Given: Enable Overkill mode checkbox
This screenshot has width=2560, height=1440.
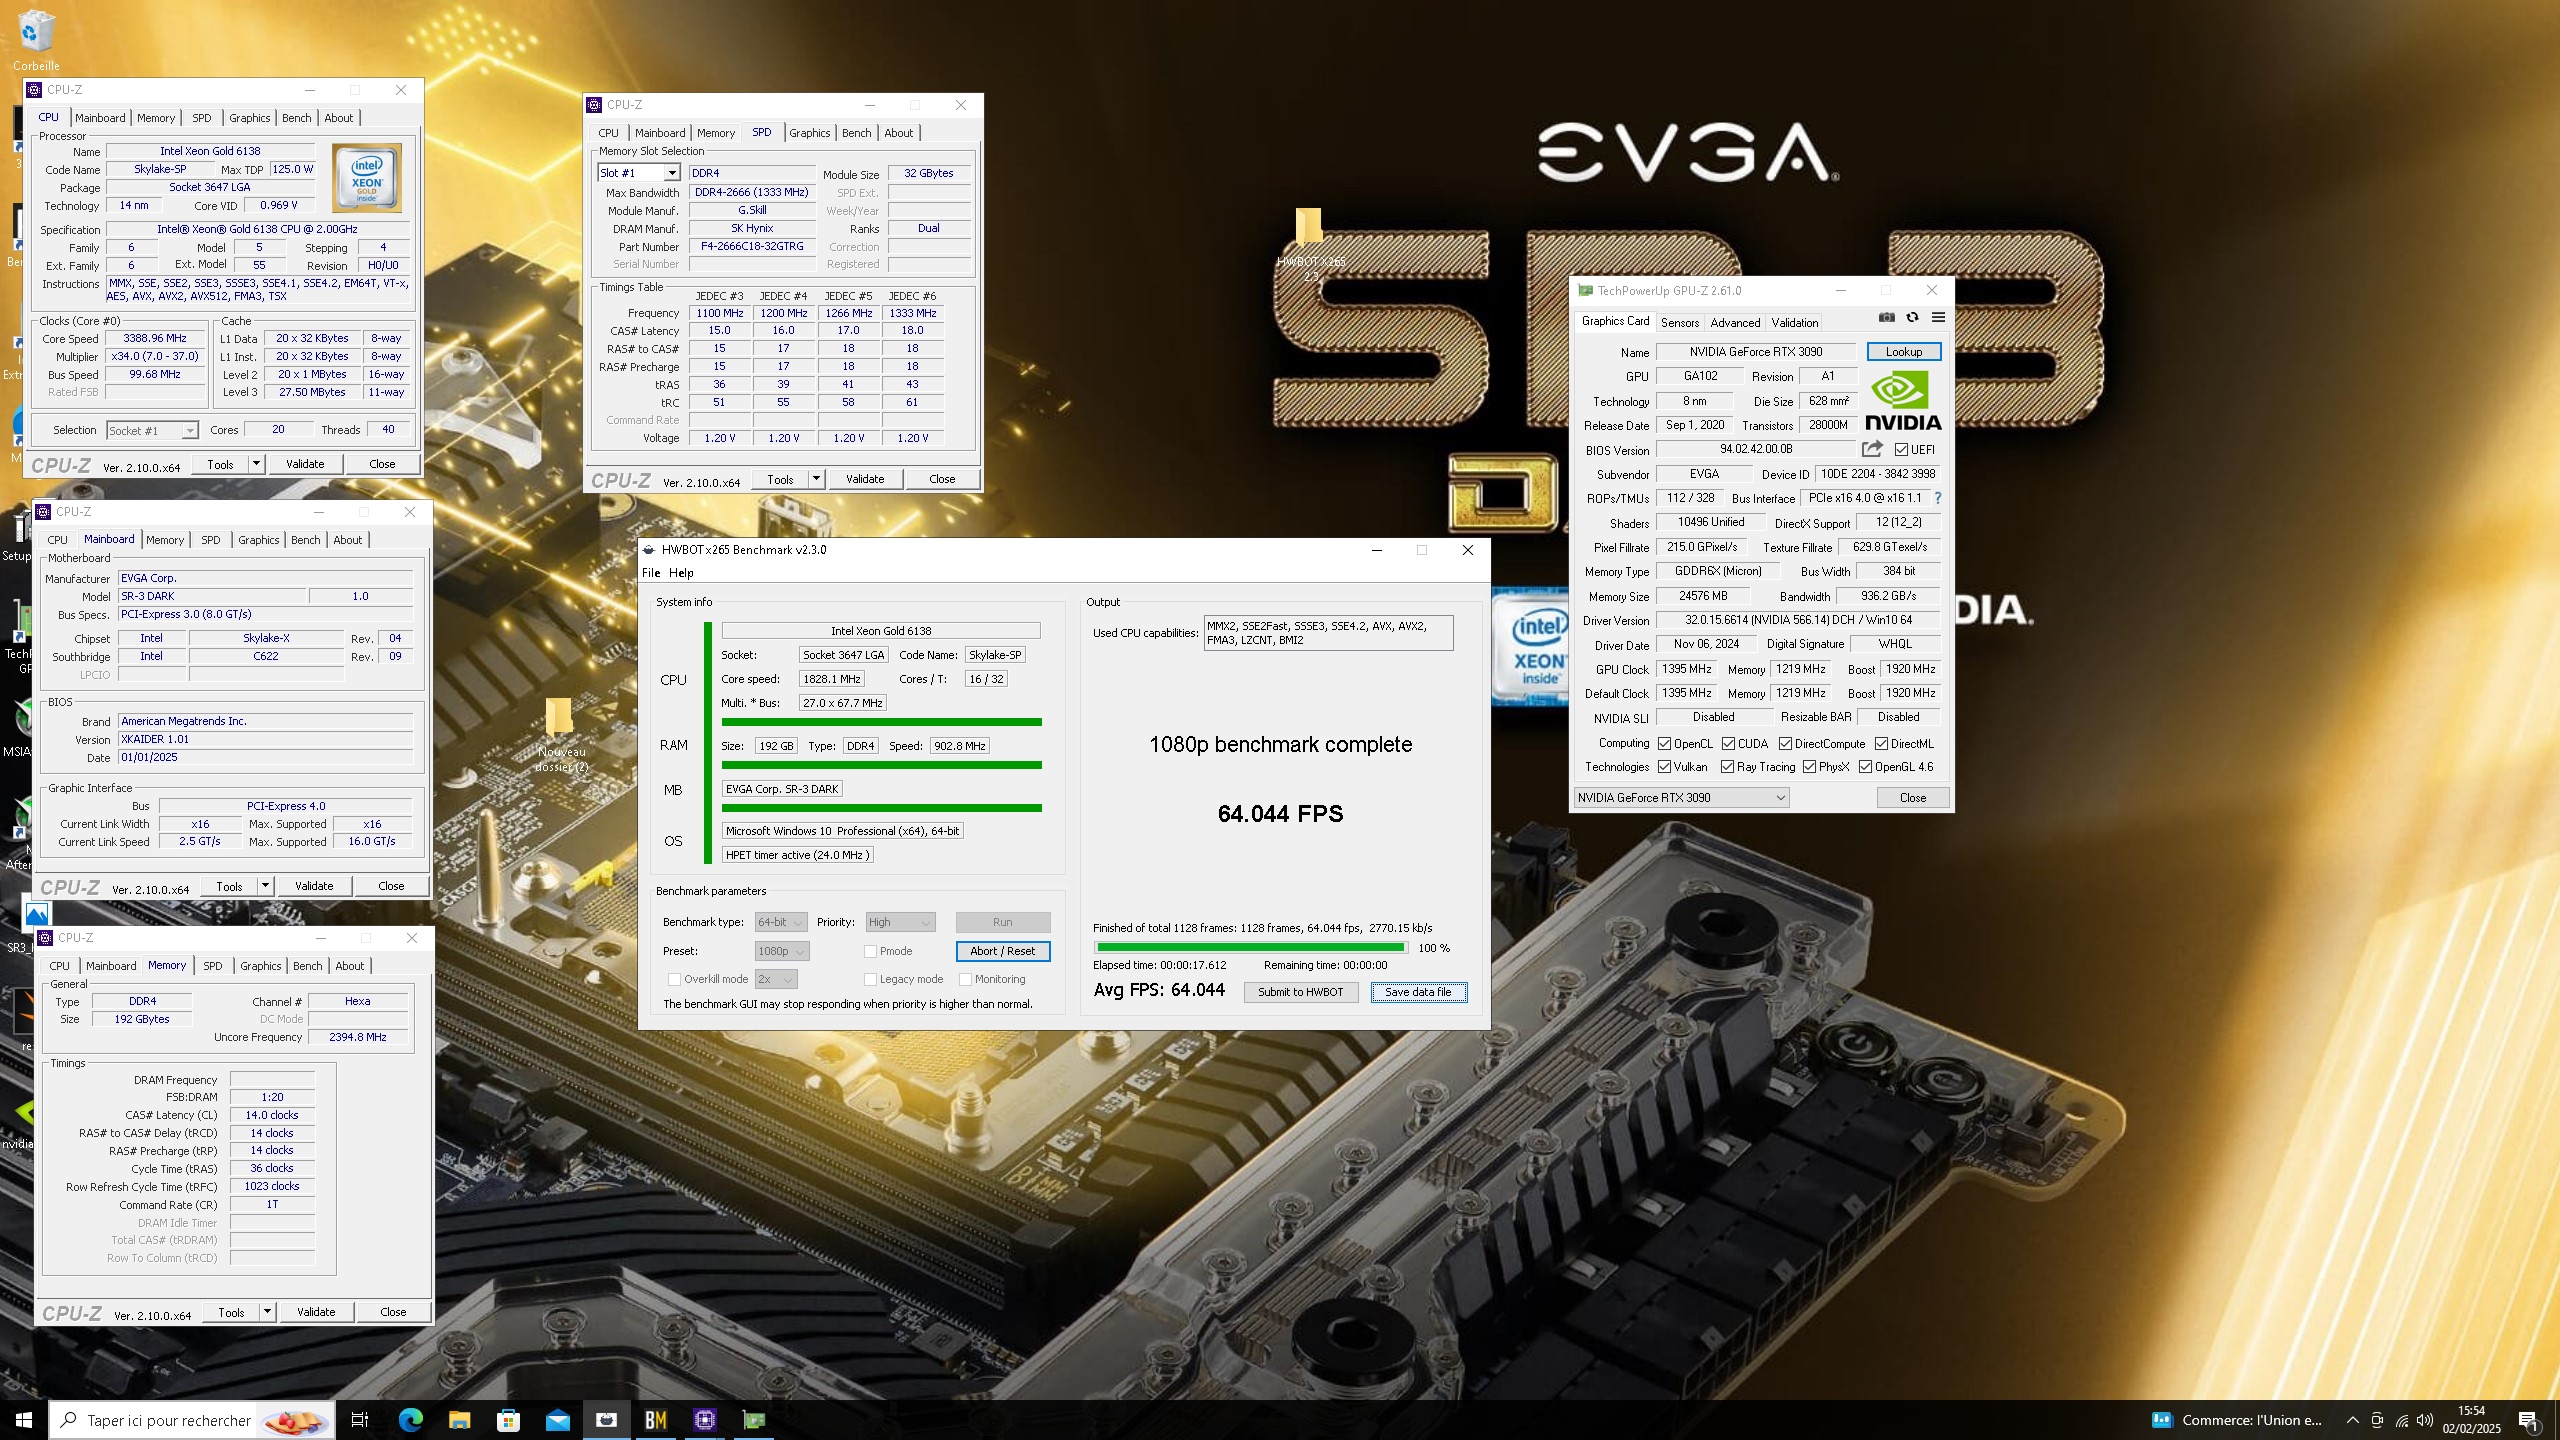Looking at the screenshot, I should coord(674,979).
